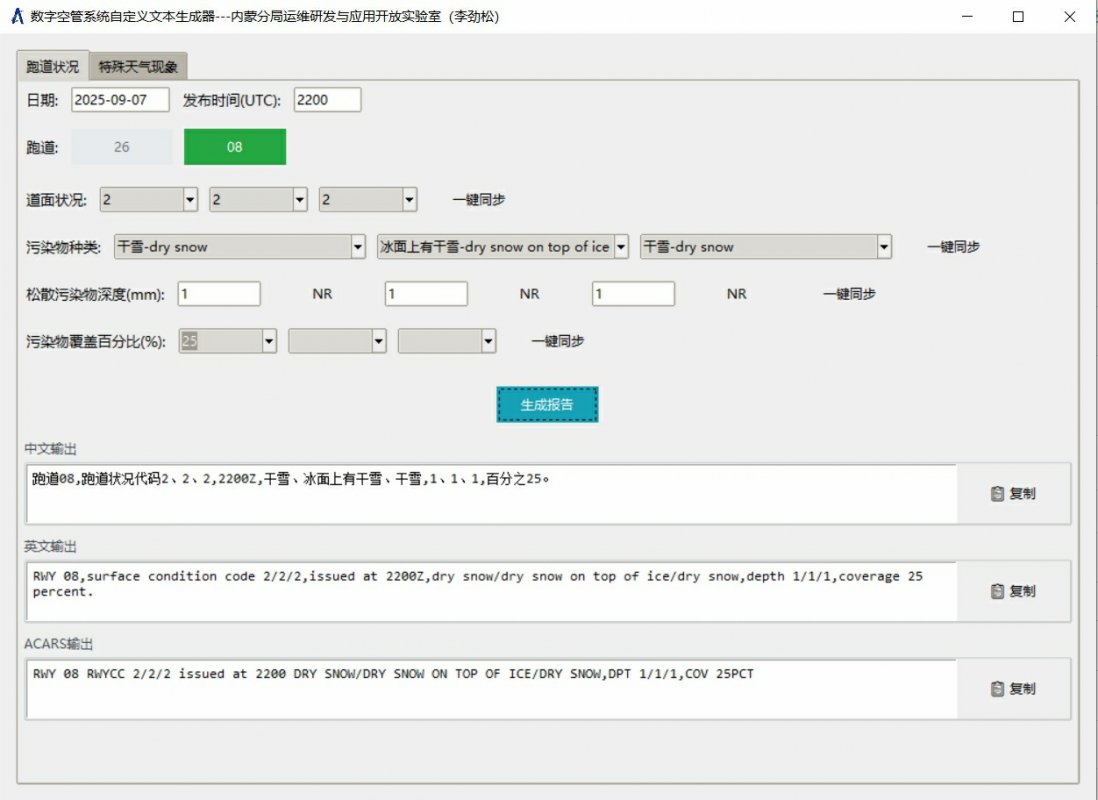Click the 日期 date input field
This screenshot has width=1098, height=800.
[122, 99]
